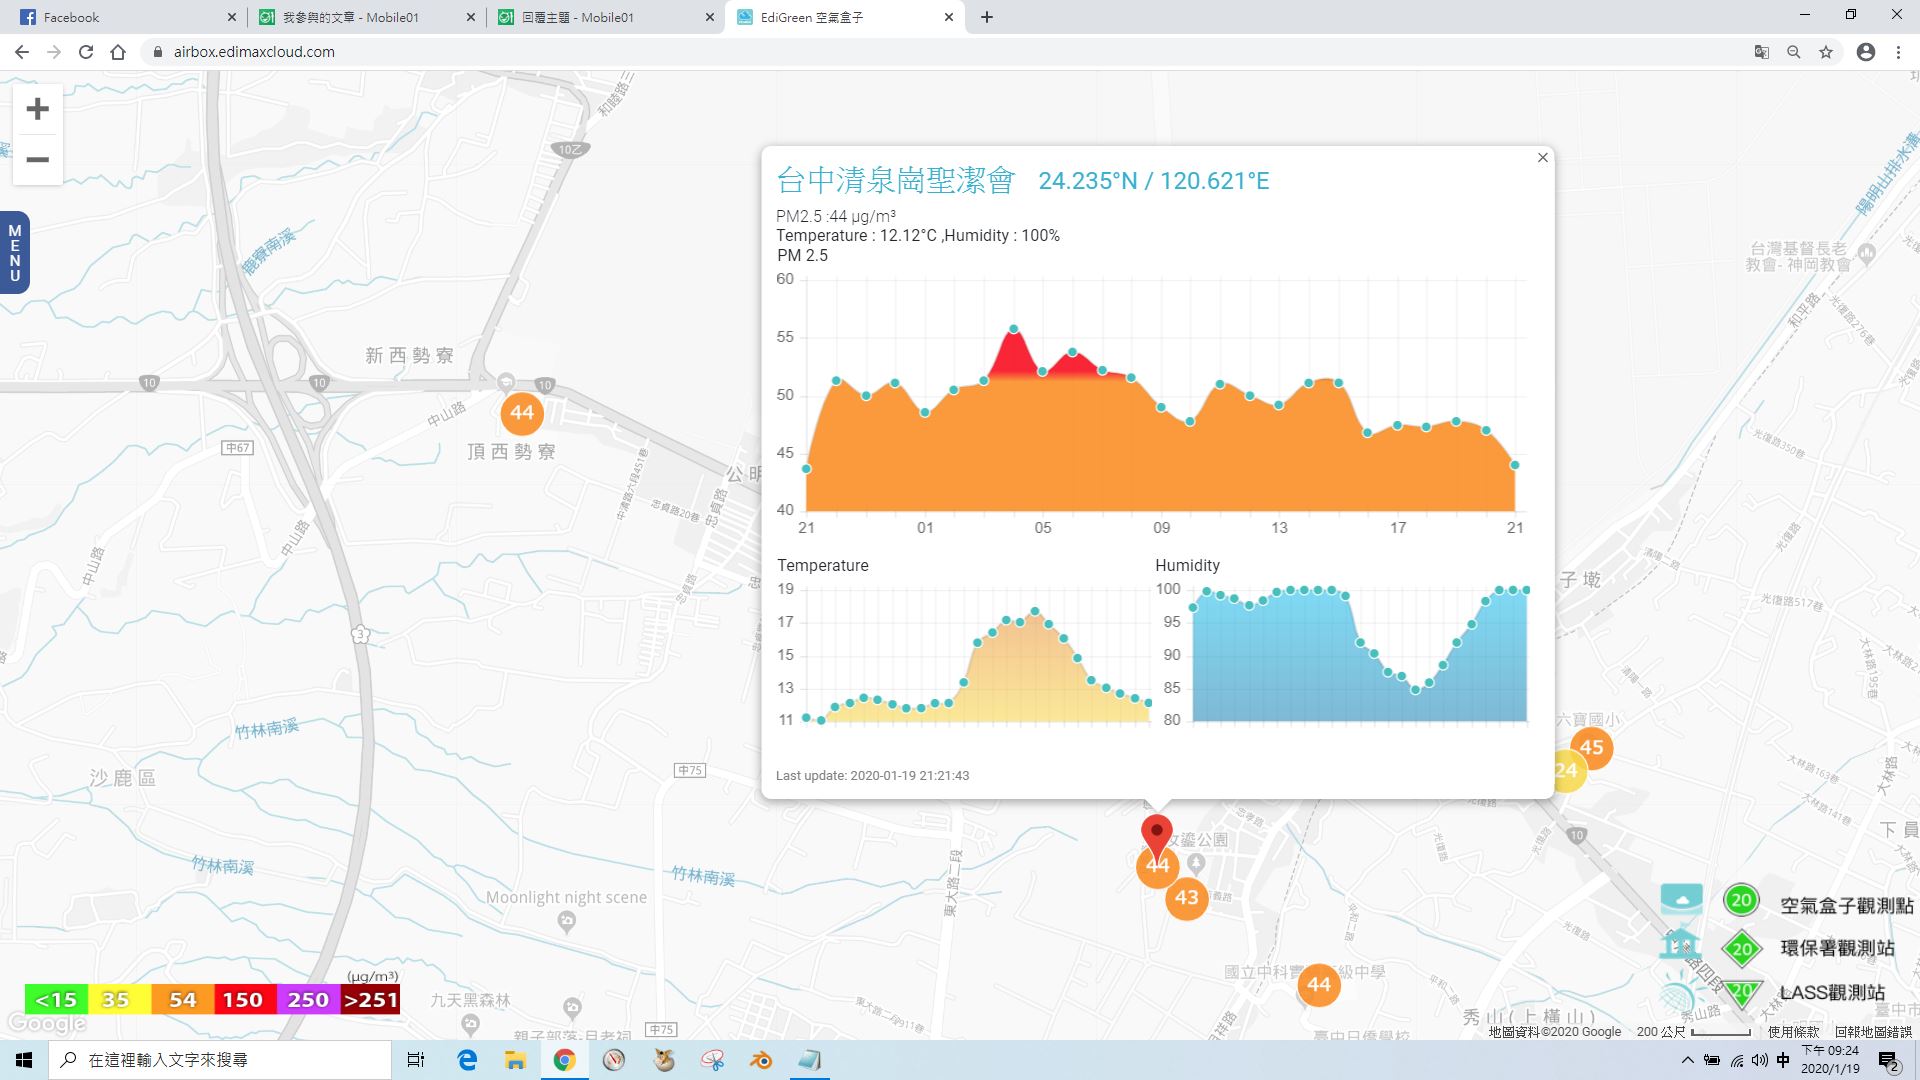Zoom out the map with minus button
Image resolution: width=1920 pixels, height=1080 pixels.
pyautogui.click(x=37, y=160)
